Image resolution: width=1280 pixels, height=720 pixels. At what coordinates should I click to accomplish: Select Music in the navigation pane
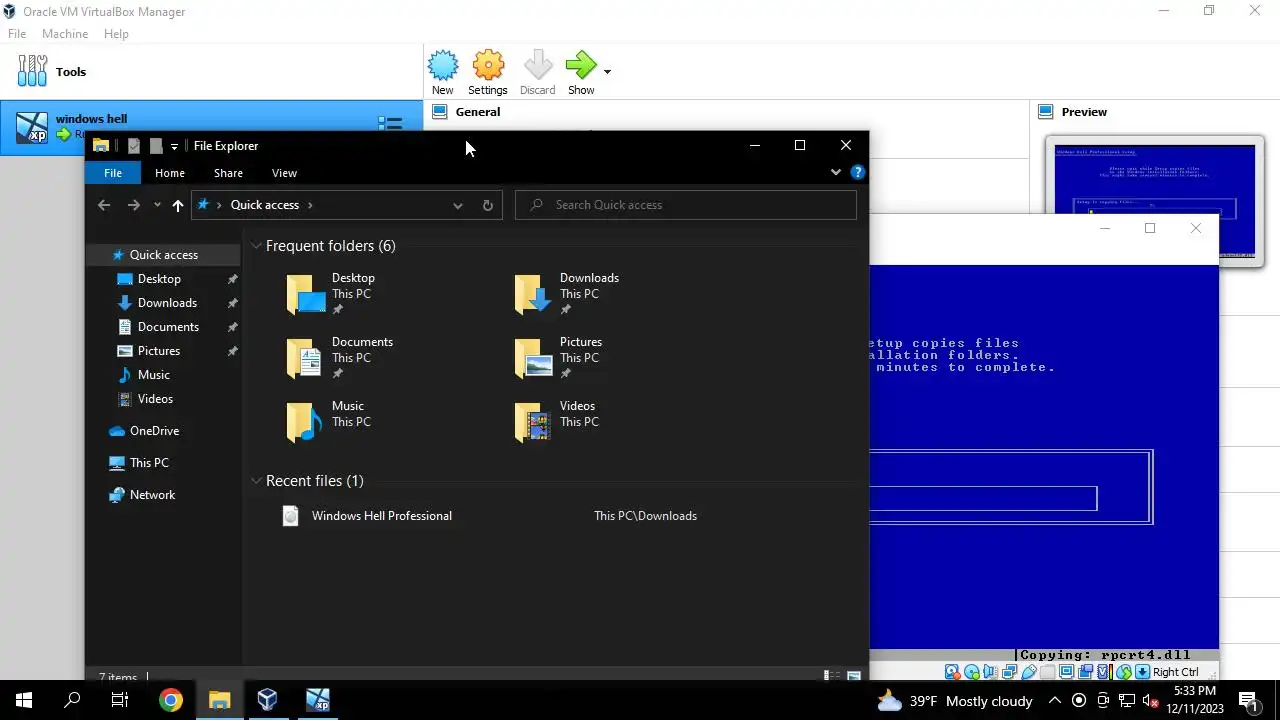(153, 375)
